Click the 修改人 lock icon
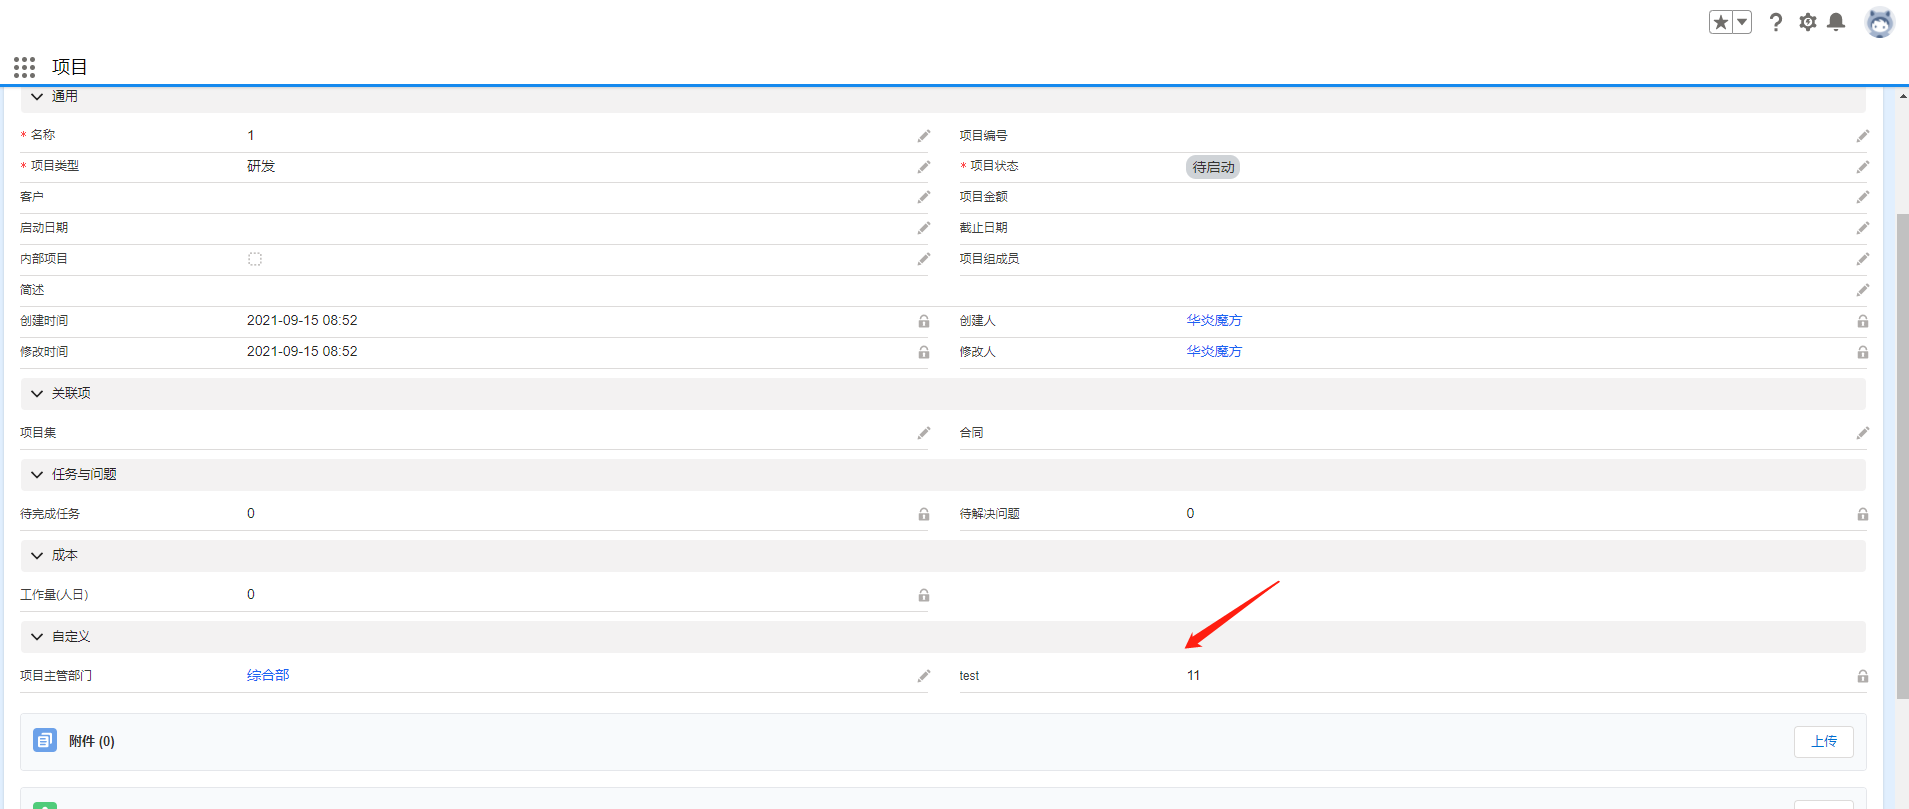Screen dimensions: 1909x809 [1863, 352]
